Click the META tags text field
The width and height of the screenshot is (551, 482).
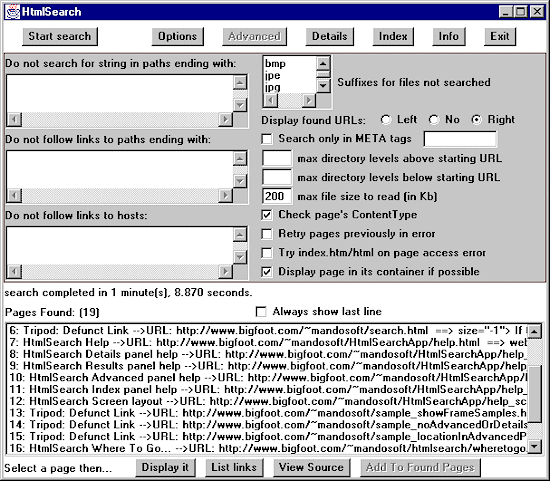[x=460, y=139]
